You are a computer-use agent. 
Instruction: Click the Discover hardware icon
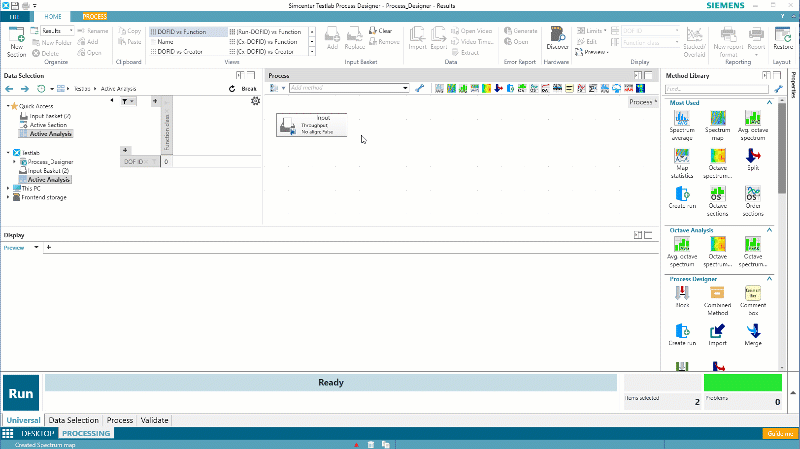[x=558, y=38]
